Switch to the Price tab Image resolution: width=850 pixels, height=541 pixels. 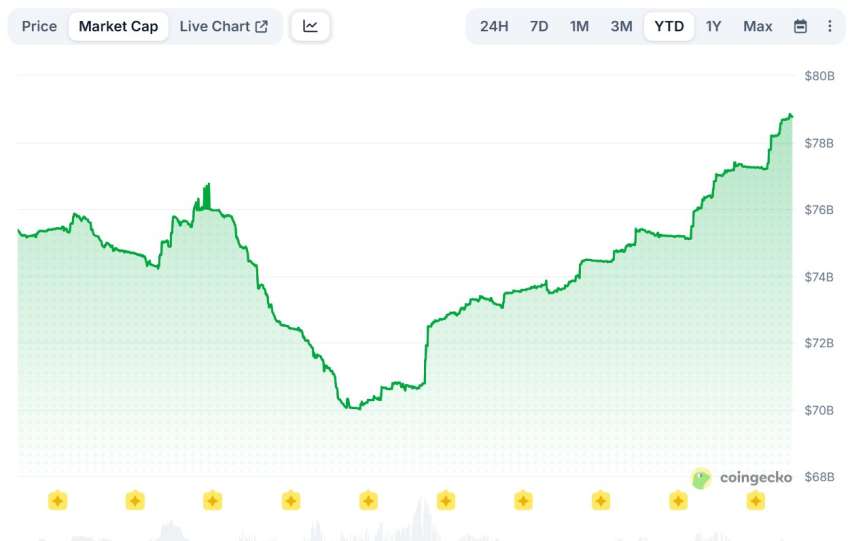pyautogui.click(x=40, y=26)
